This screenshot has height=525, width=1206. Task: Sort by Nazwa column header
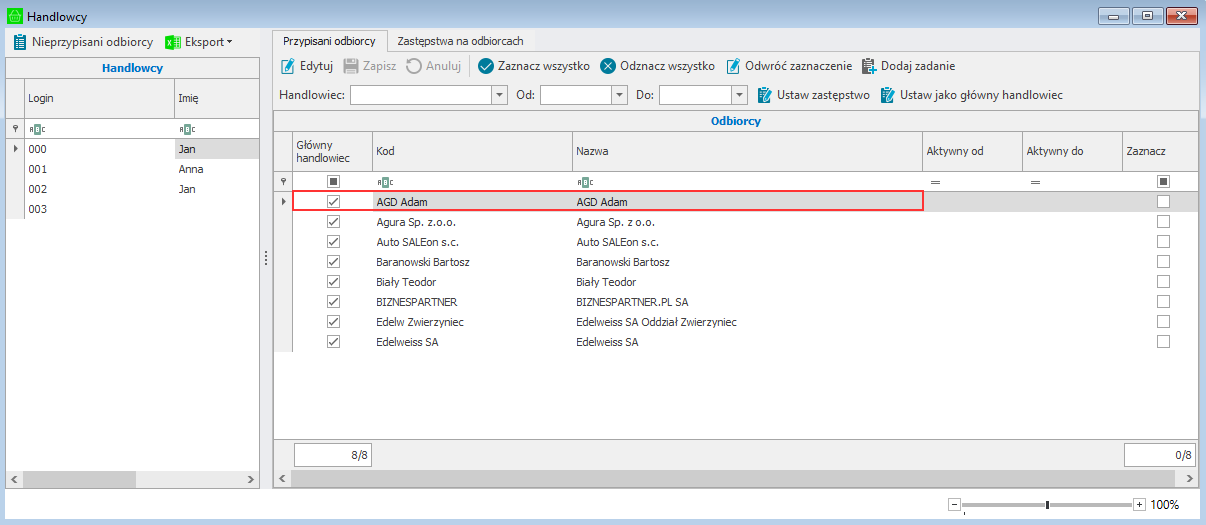point(745,151)
